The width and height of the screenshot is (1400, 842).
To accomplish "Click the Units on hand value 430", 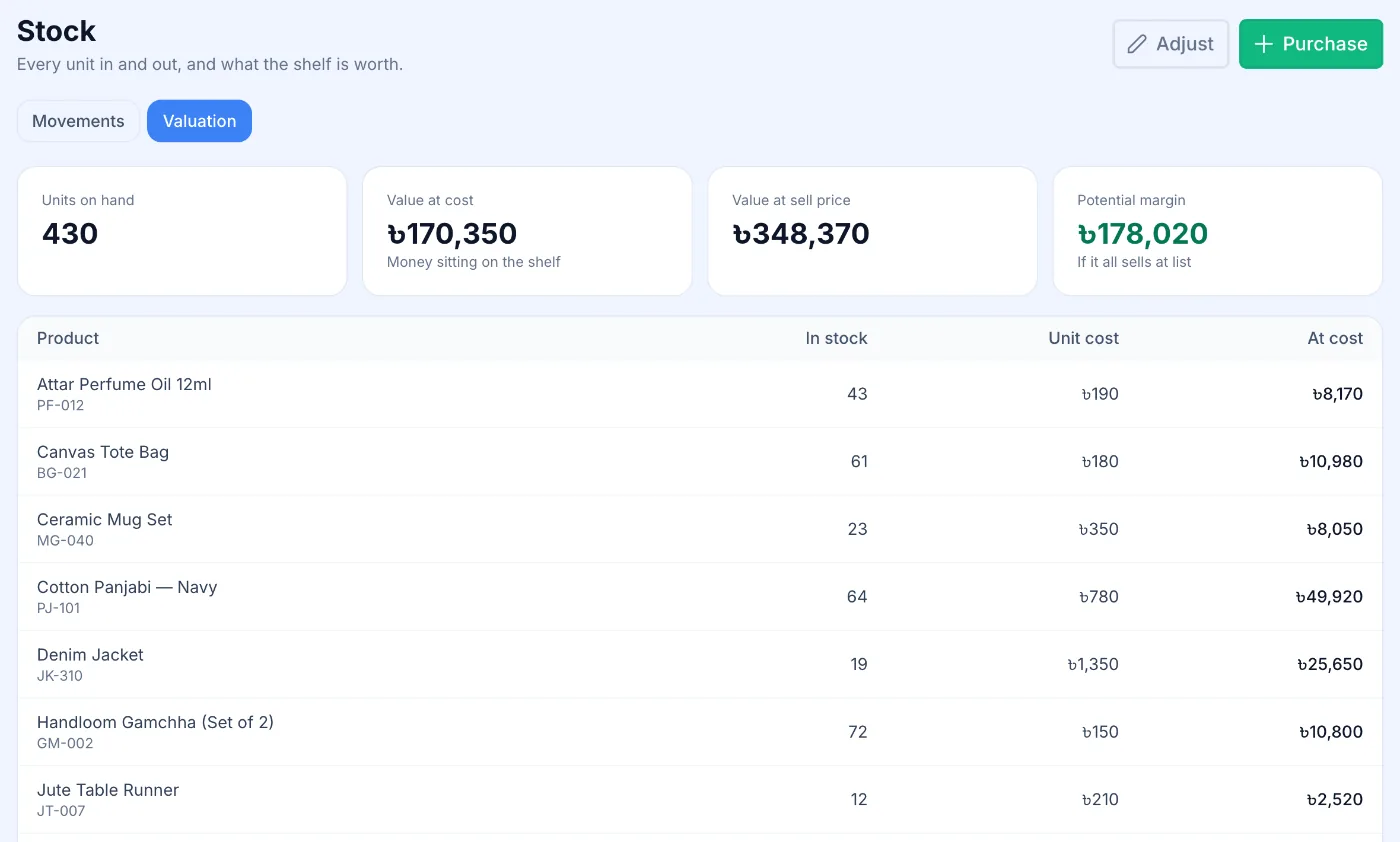I will 70,234.
